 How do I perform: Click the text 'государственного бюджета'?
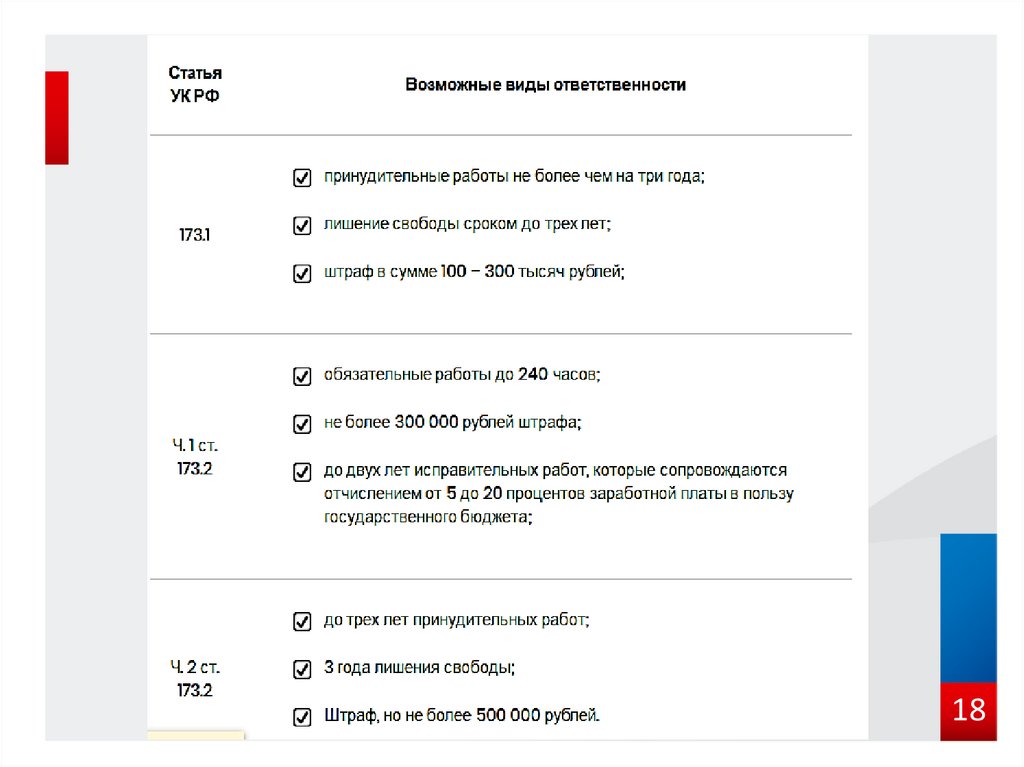426,518
